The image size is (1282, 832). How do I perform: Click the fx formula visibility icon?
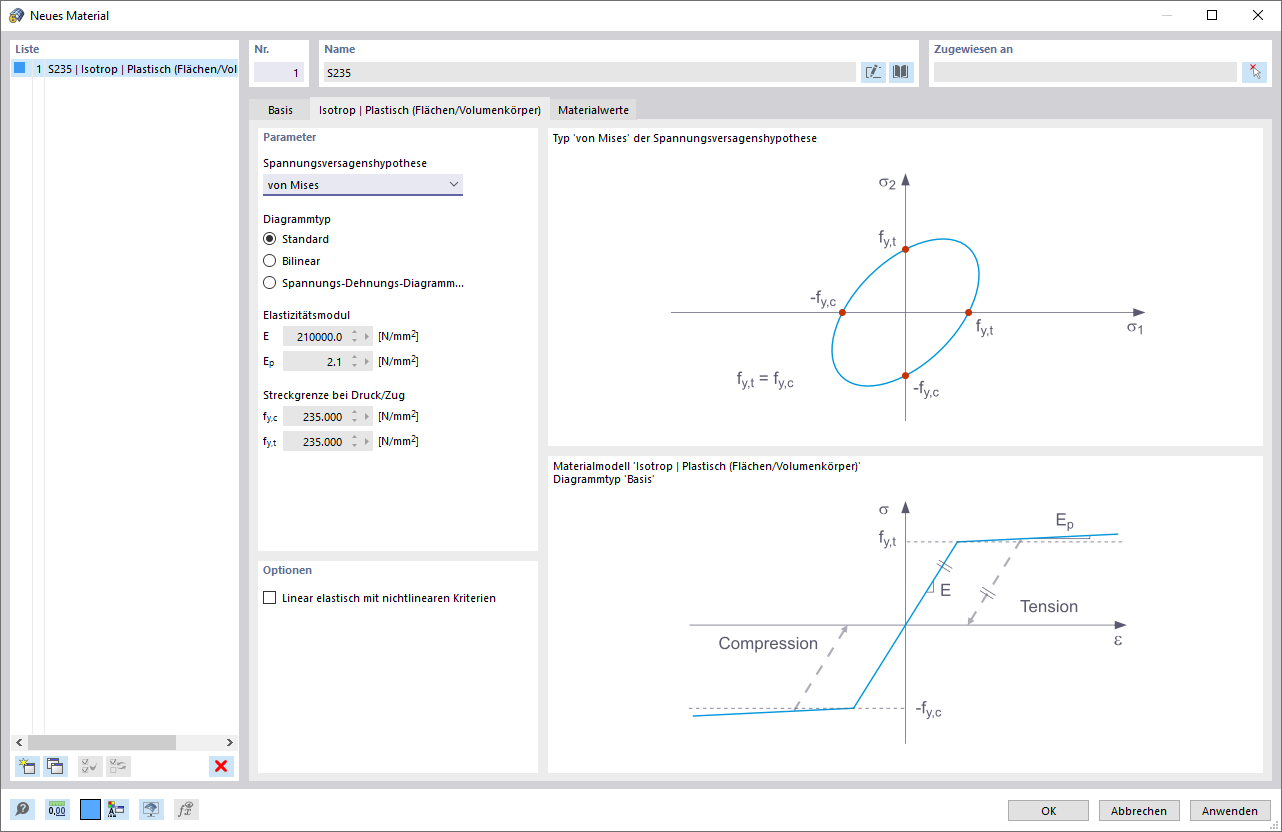[184, 810]
